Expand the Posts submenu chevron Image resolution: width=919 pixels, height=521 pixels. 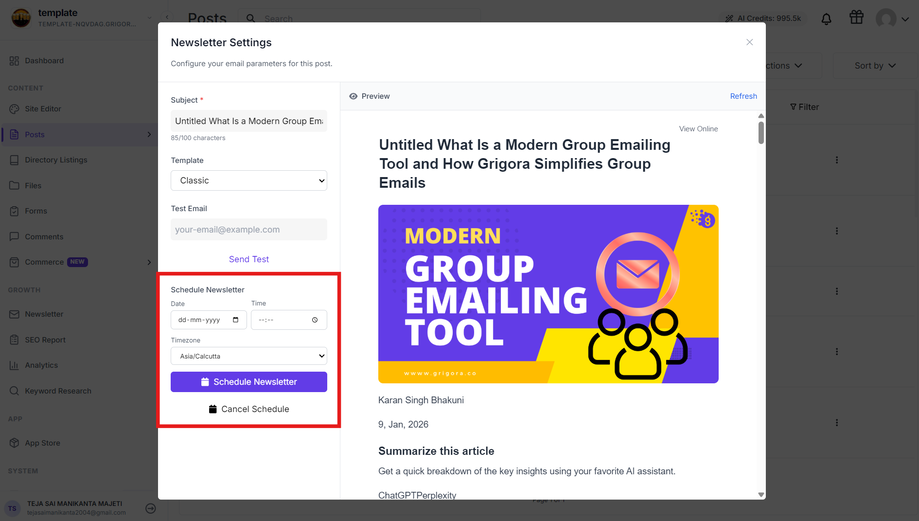149,135
